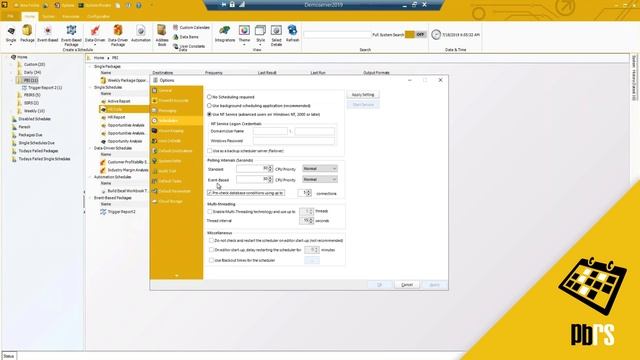Open Scheduler section in Options sidebar
This screenshot has height=360, width=640.
click(x=176, y=121)
